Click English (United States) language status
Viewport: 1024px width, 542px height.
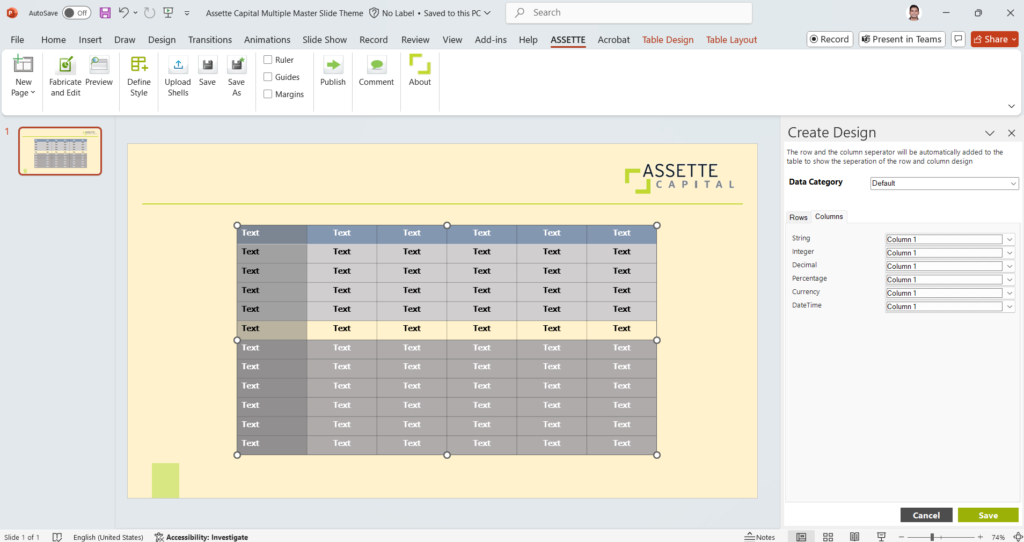[108, 537]
